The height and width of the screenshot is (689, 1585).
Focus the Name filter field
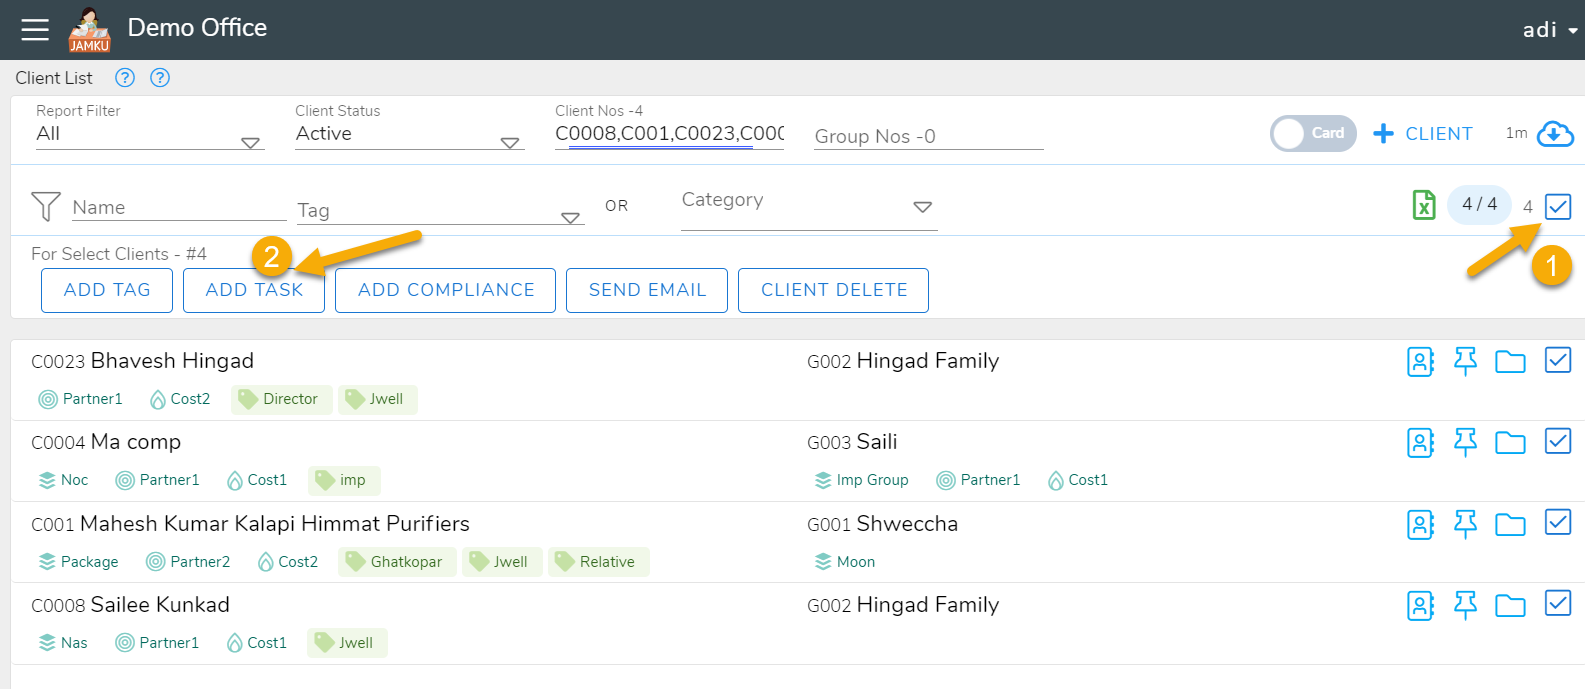click(x=179, y=208)
